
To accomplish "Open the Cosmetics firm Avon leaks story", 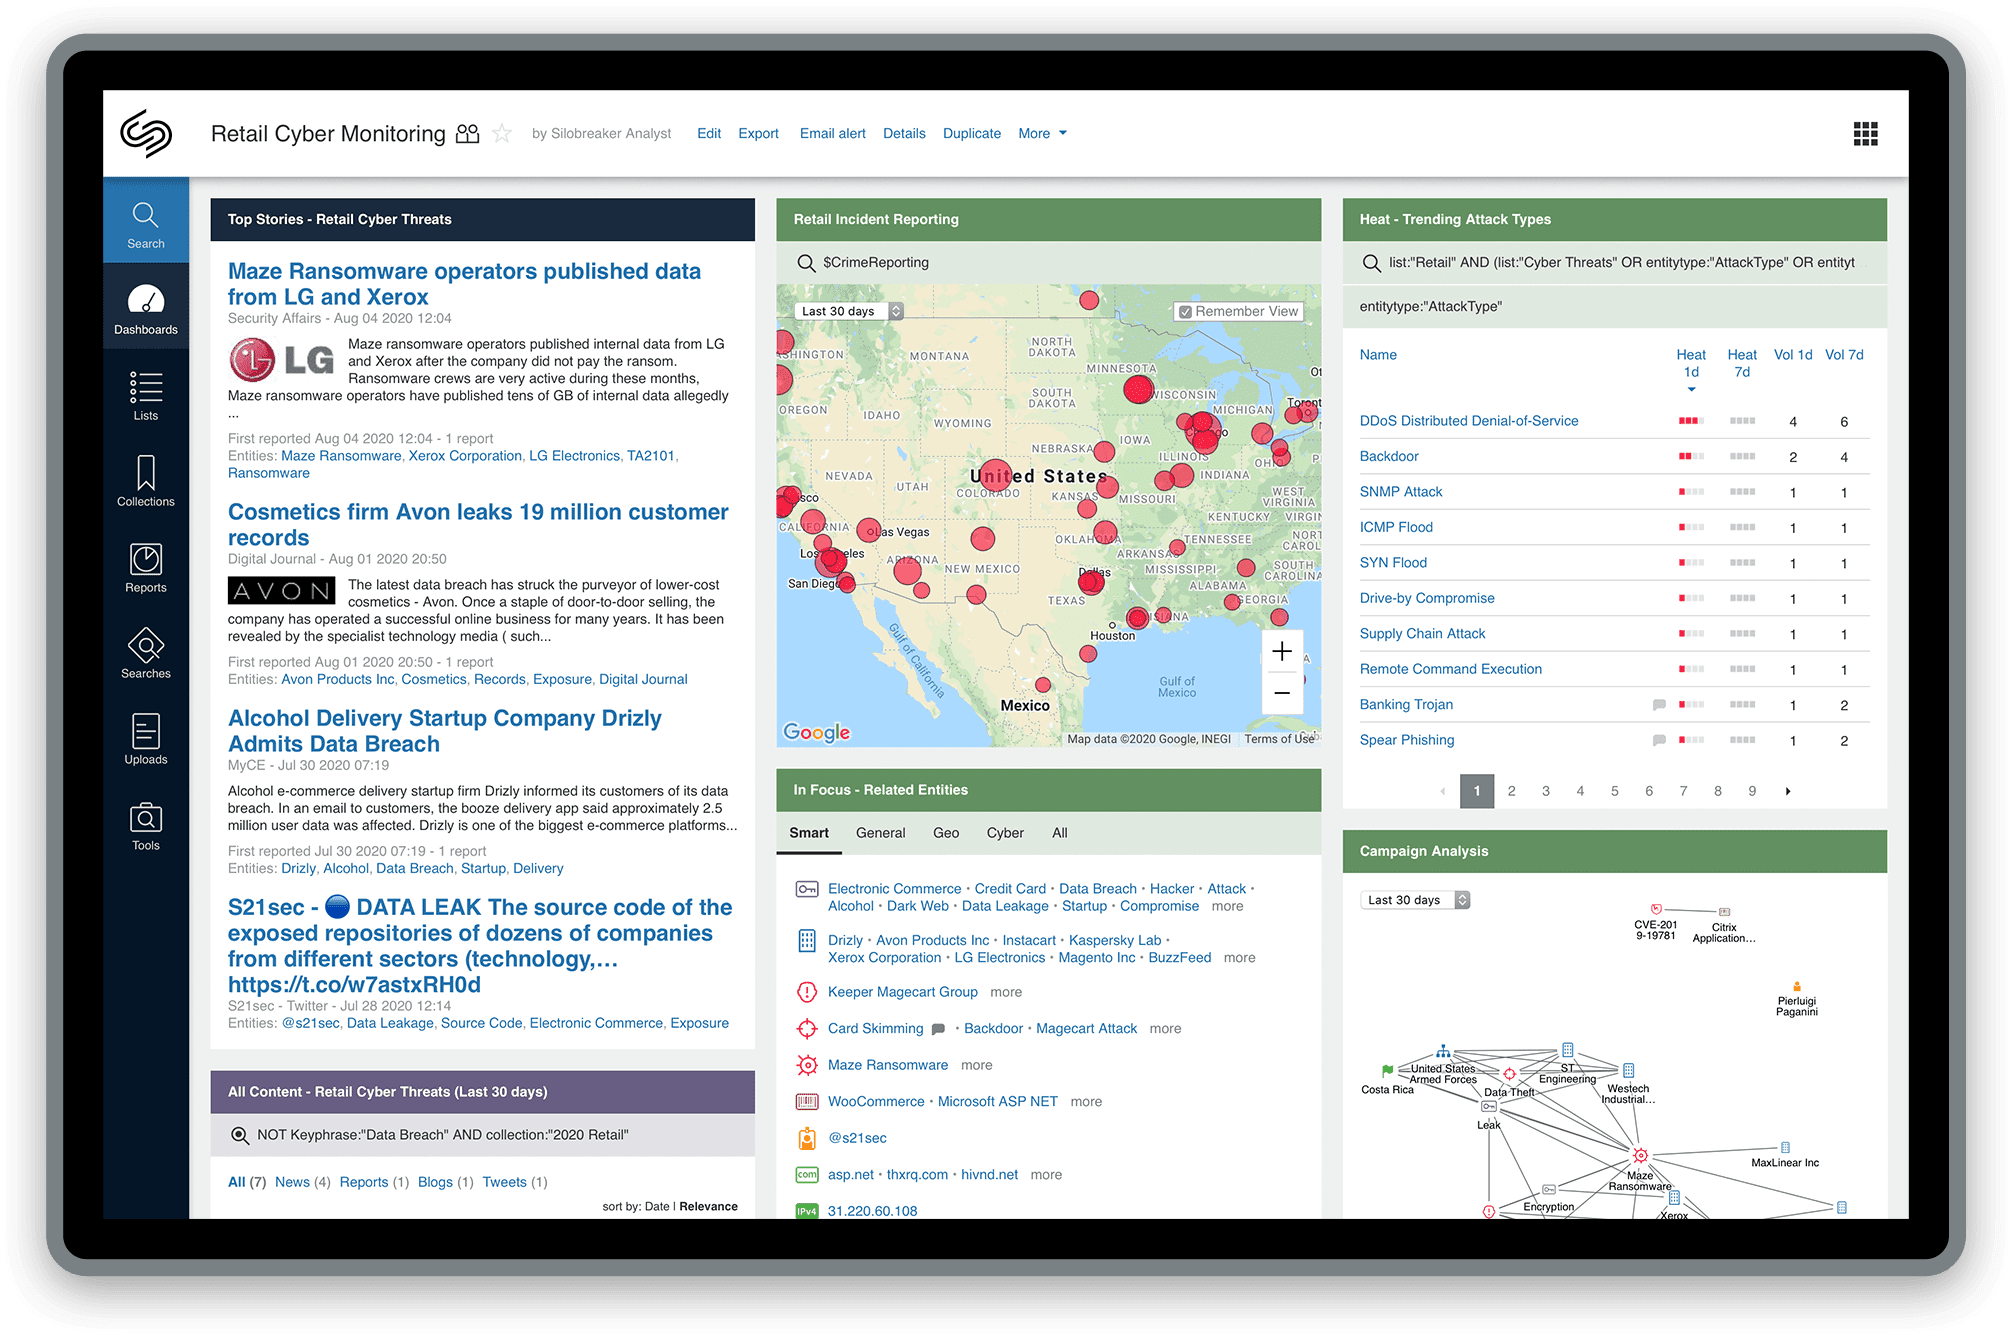I will pyautogui.click(x=478, y=524).
